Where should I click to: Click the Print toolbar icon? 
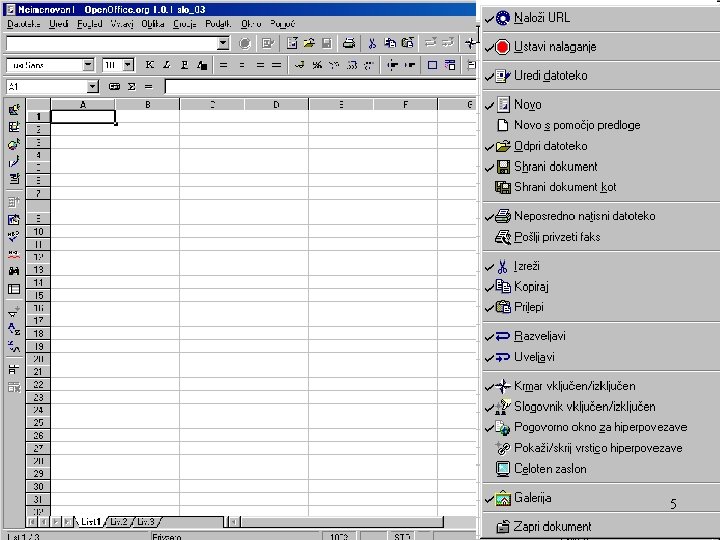point(349,44)
